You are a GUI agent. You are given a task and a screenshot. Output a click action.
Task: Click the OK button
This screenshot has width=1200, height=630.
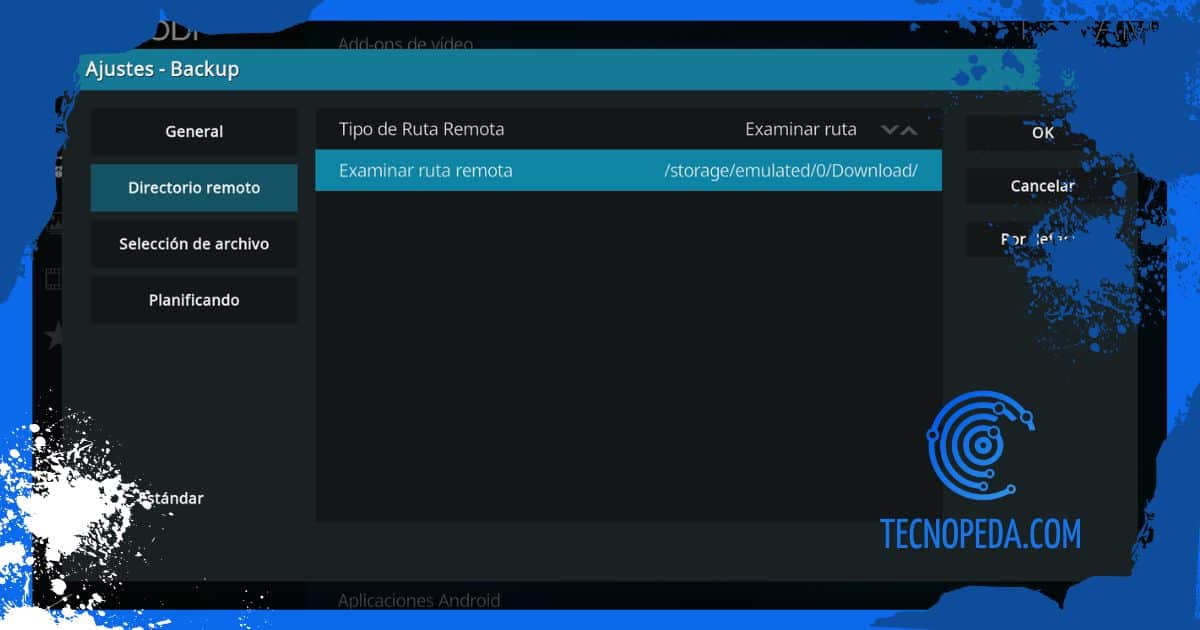[1043, 132]
